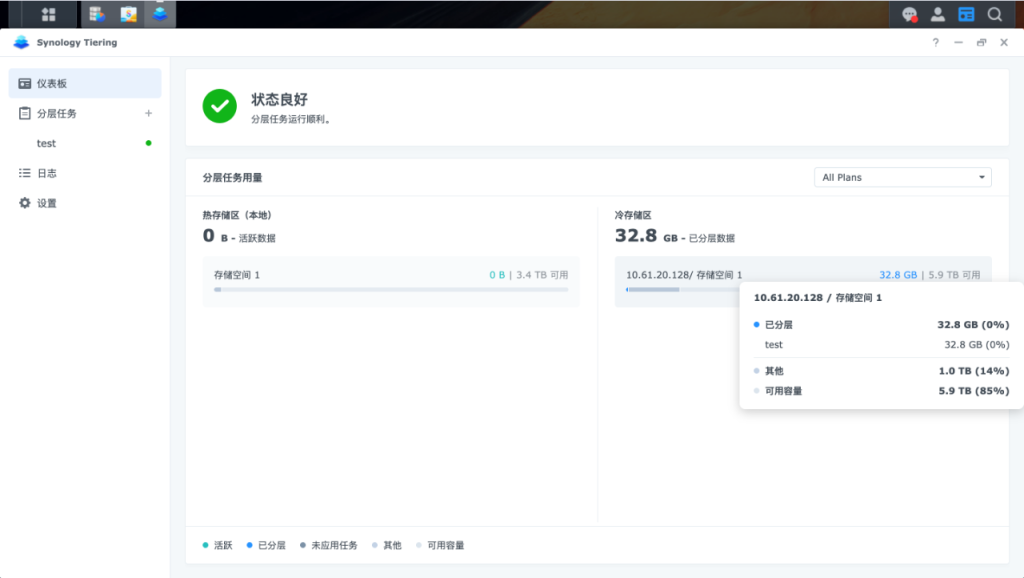Open the DSM main menu grid icon
The height and width of the screenshot is (578, 1024).
(48, 14)
